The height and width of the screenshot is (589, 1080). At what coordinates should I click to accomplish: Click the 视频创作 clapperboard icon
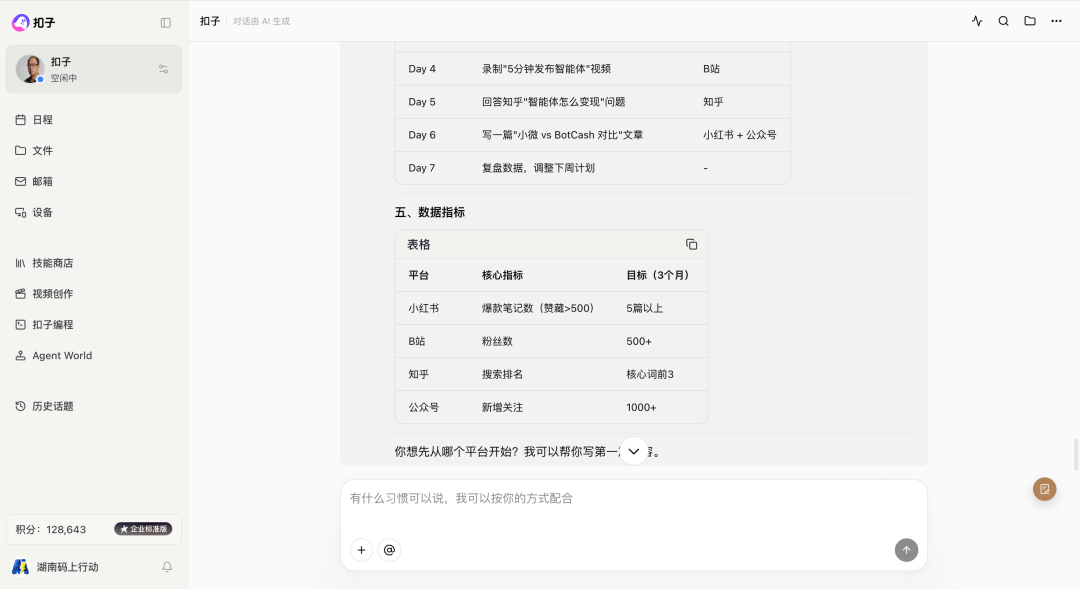(21, 294)
